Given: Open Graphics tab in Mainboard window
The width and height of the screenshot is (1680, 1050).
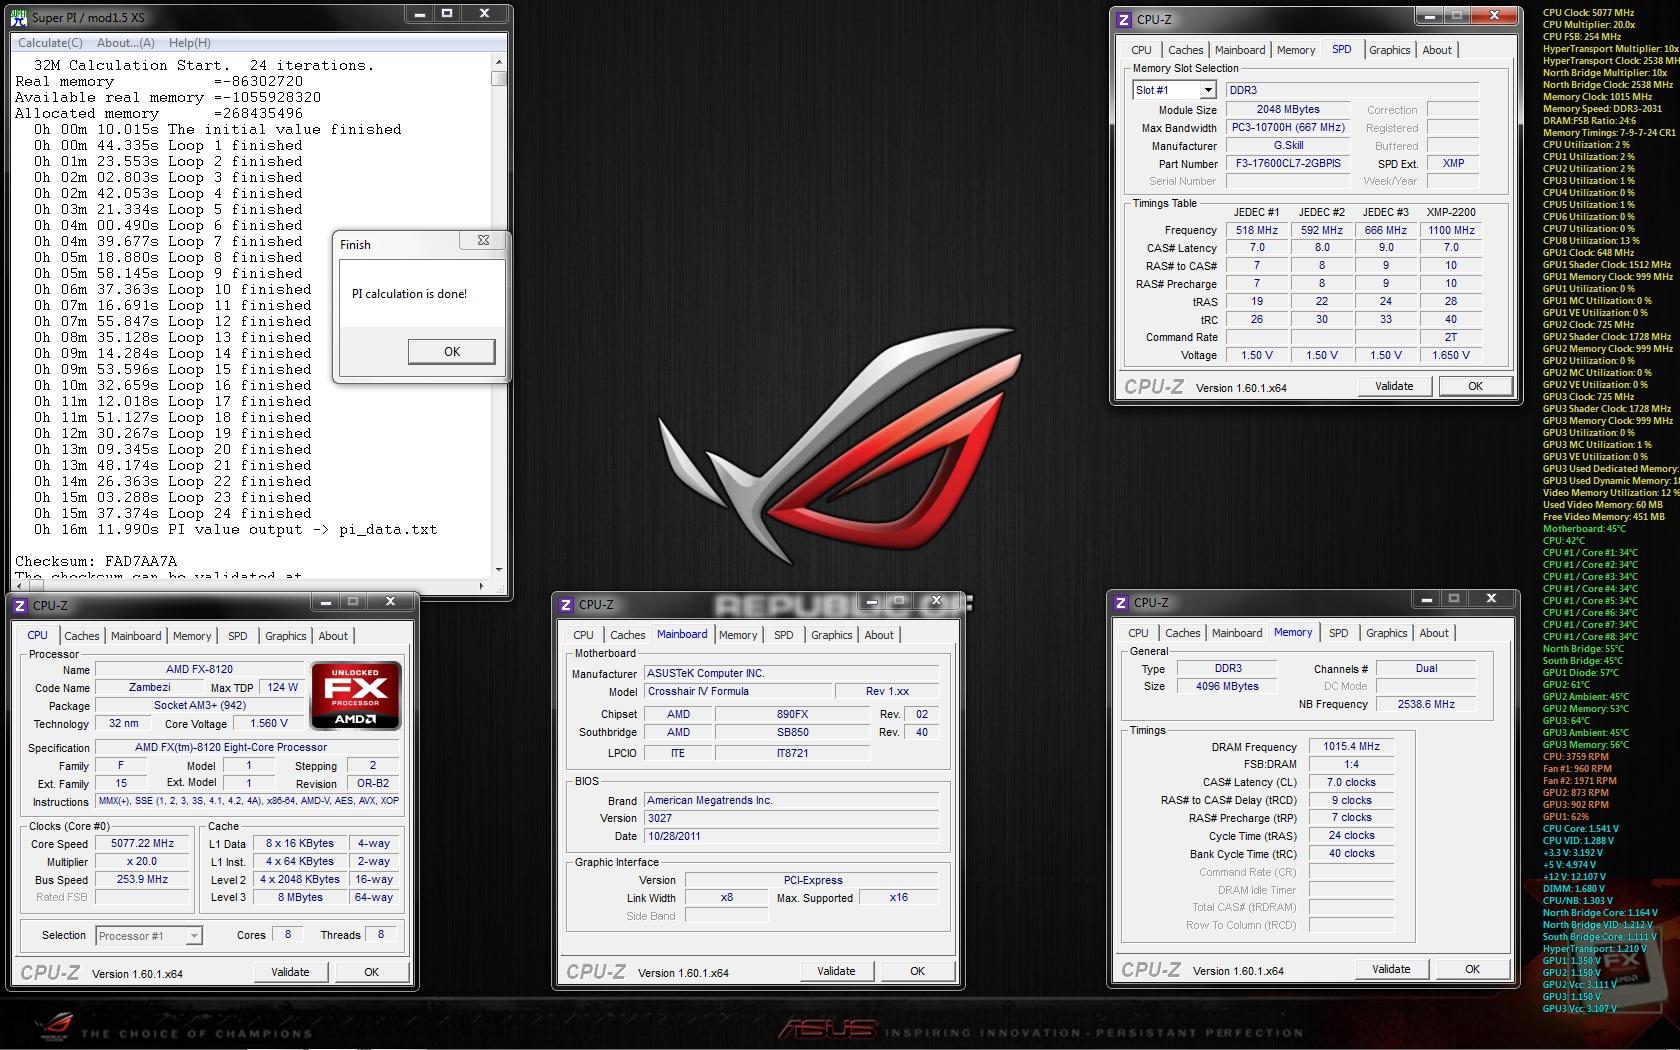Looking at the screenshot, I should coord(832,635).
